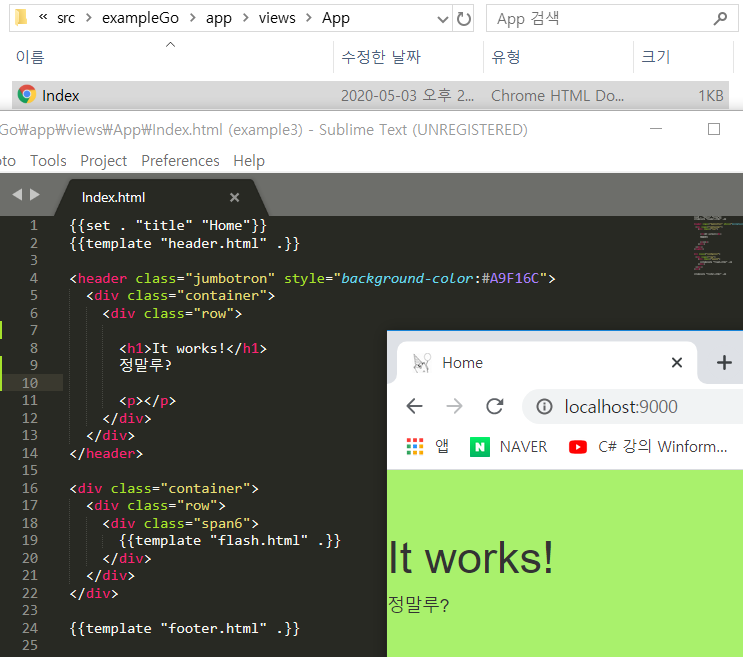Click next tab arrow in Sublime Text
This screenshot has width=743, height=657.
[x=35, y=194]
